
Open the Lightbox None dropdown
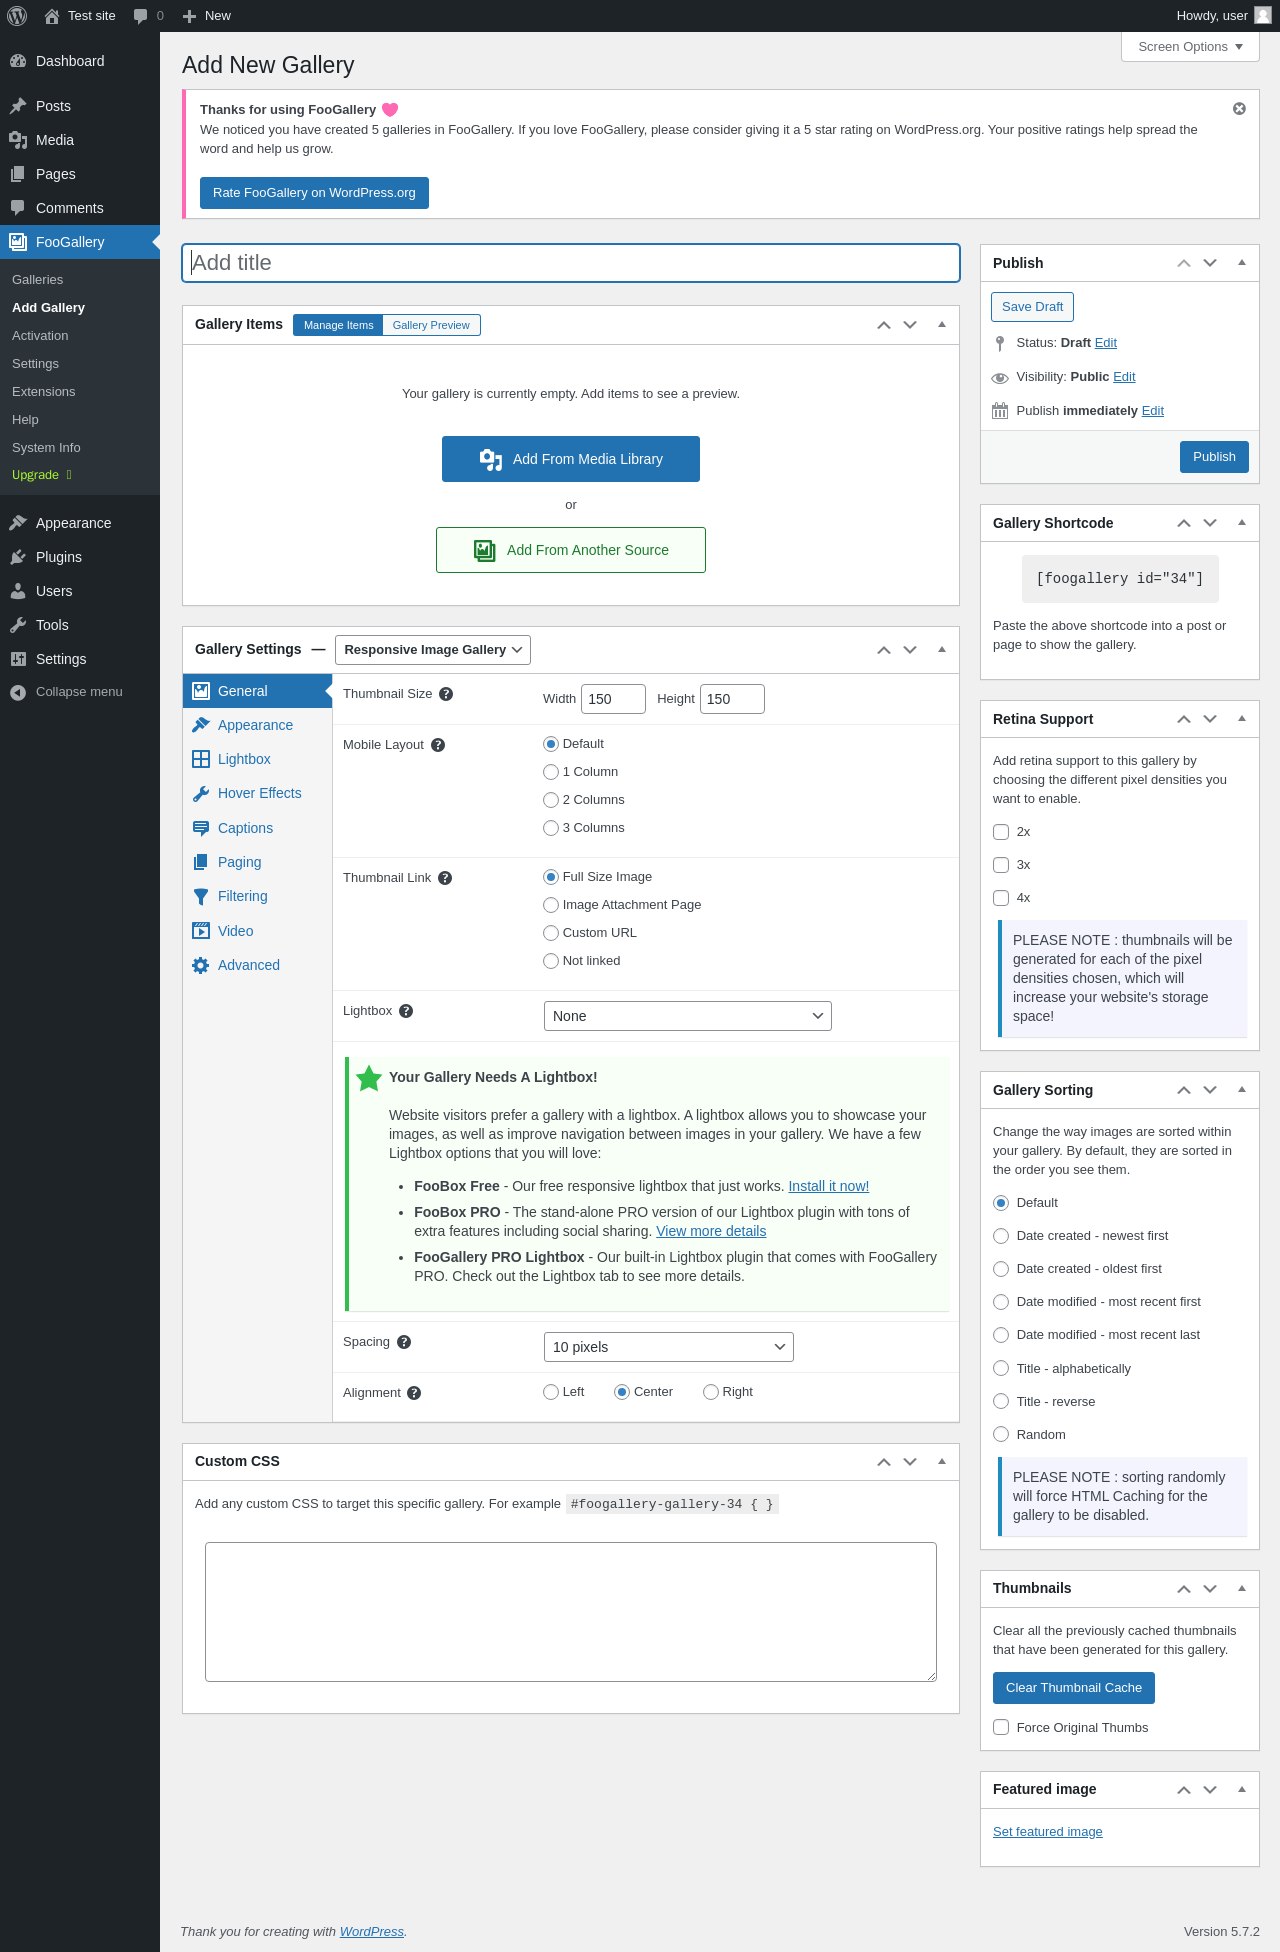[688, 1016]
